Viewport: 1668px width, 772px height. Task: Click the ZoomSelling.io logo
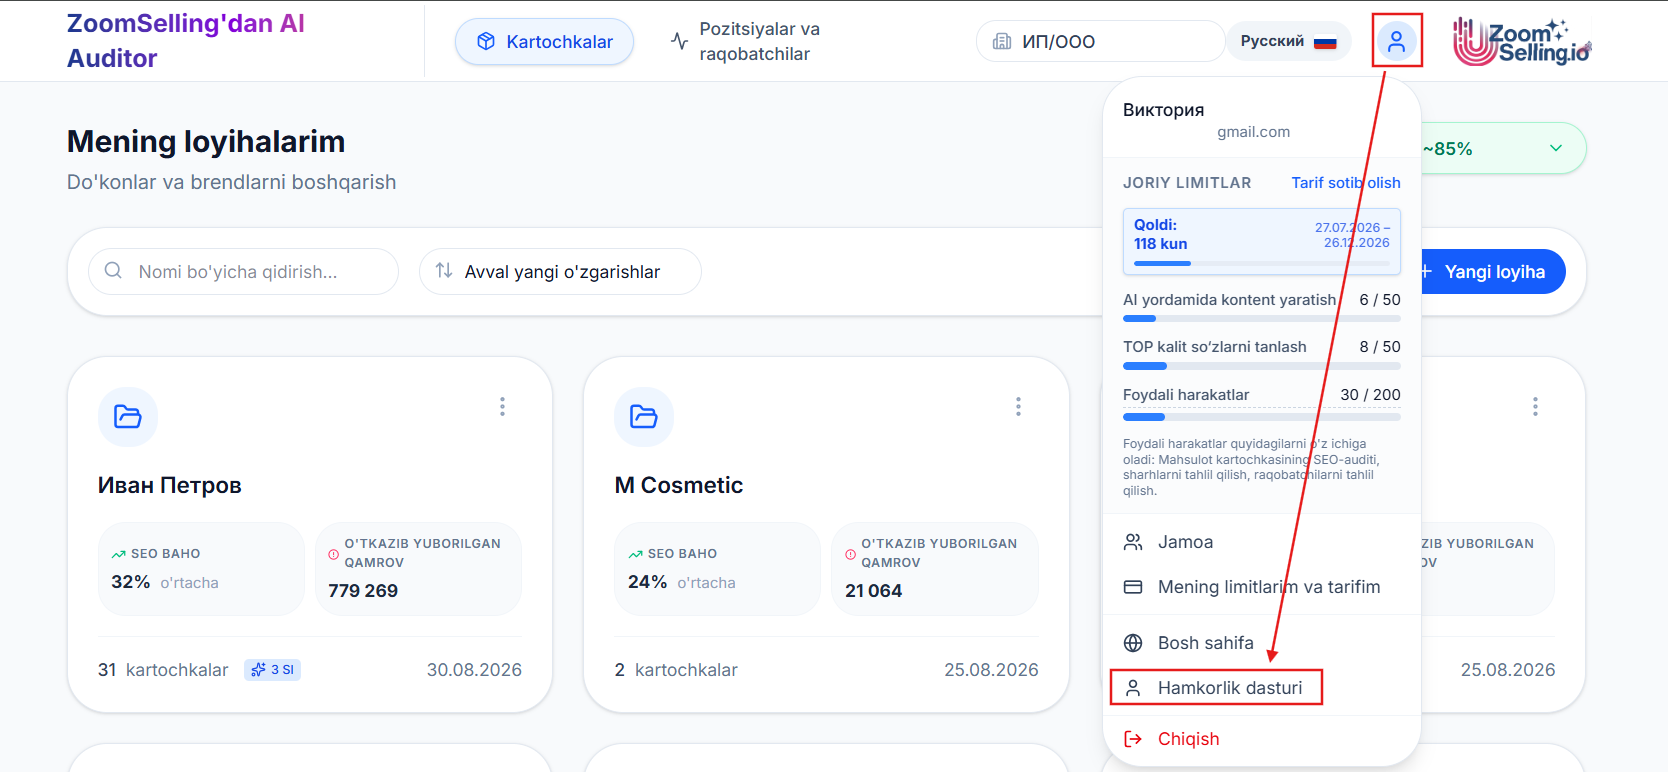pos(1522,42)
